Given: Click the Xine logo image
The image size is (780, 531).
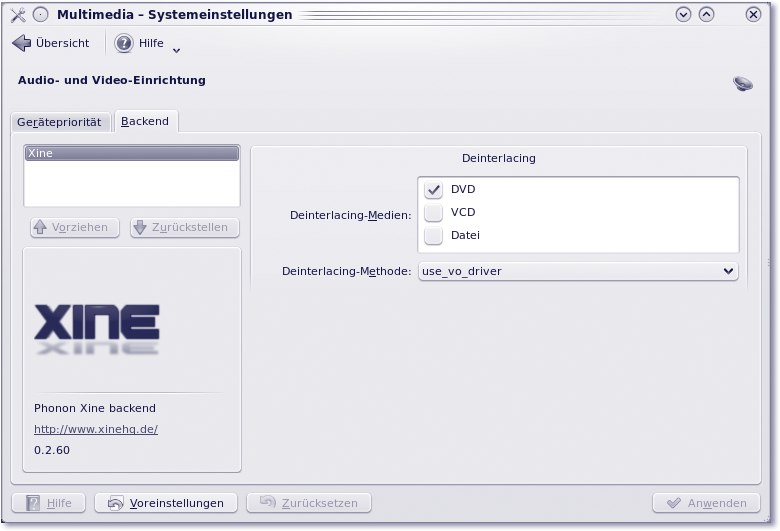Looking at the screenshot, I should [97, 328].
